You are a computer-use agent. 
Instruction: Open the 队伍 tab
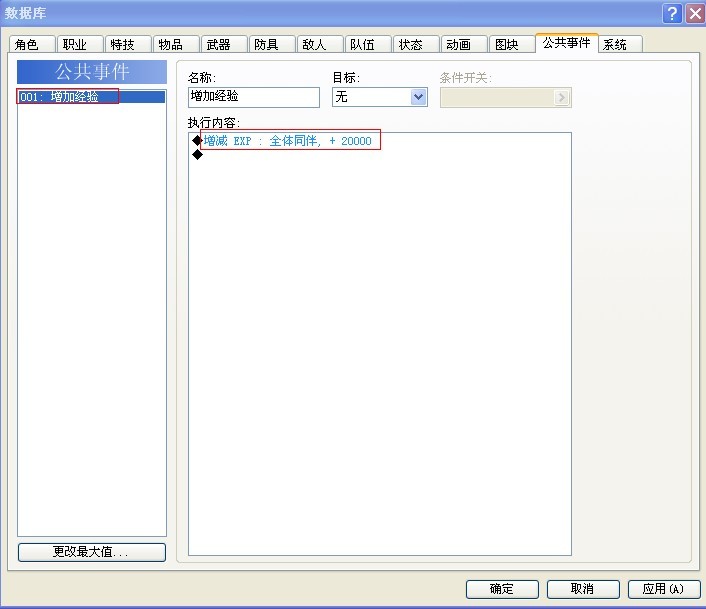tap(368, 44)
